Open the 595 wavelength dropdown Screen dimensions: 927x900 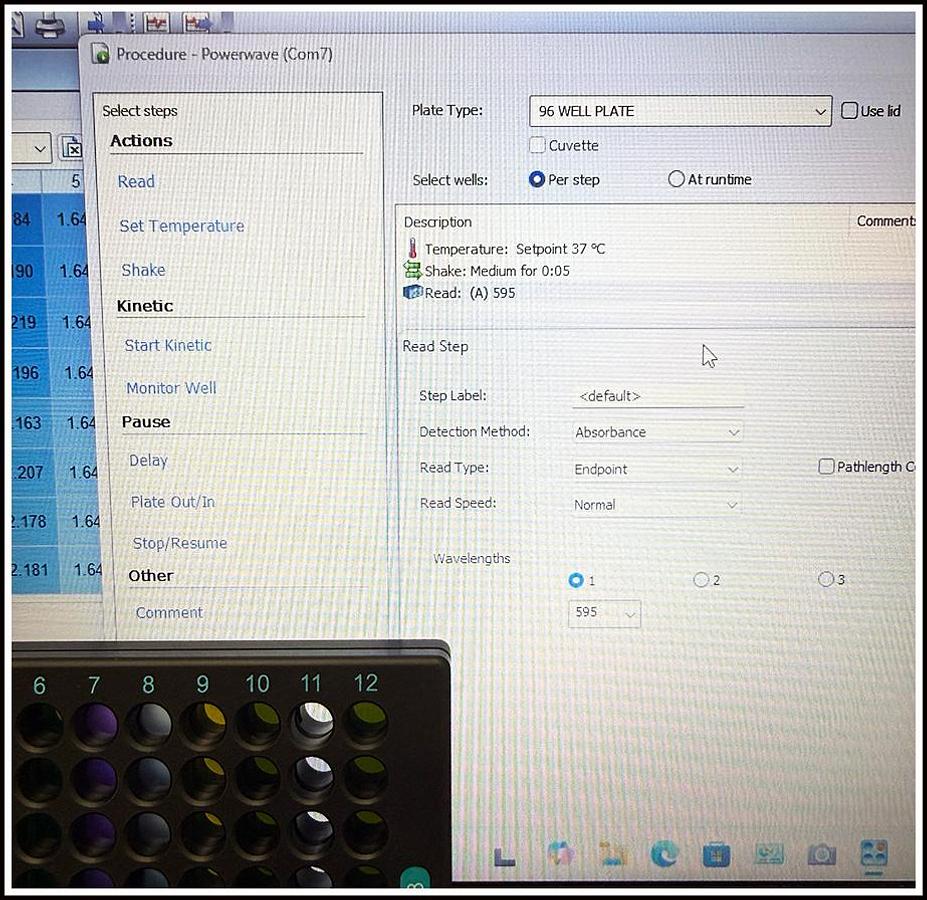(x=605, y=613)
